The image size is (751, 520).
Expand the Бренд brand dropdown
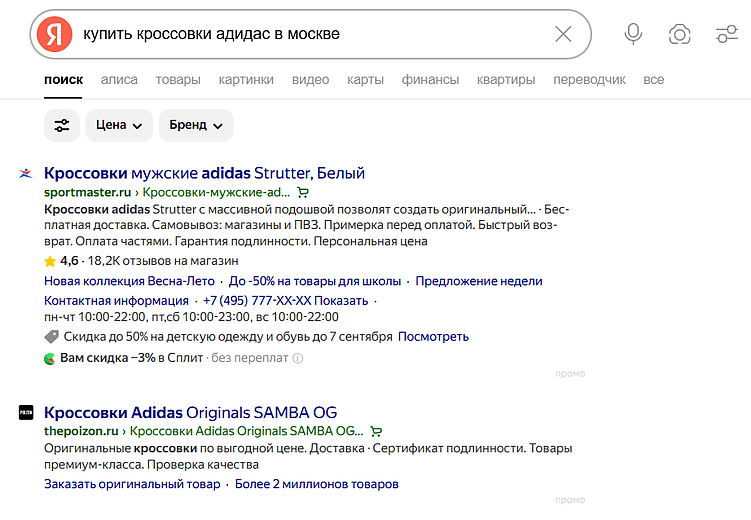[195, 125]
